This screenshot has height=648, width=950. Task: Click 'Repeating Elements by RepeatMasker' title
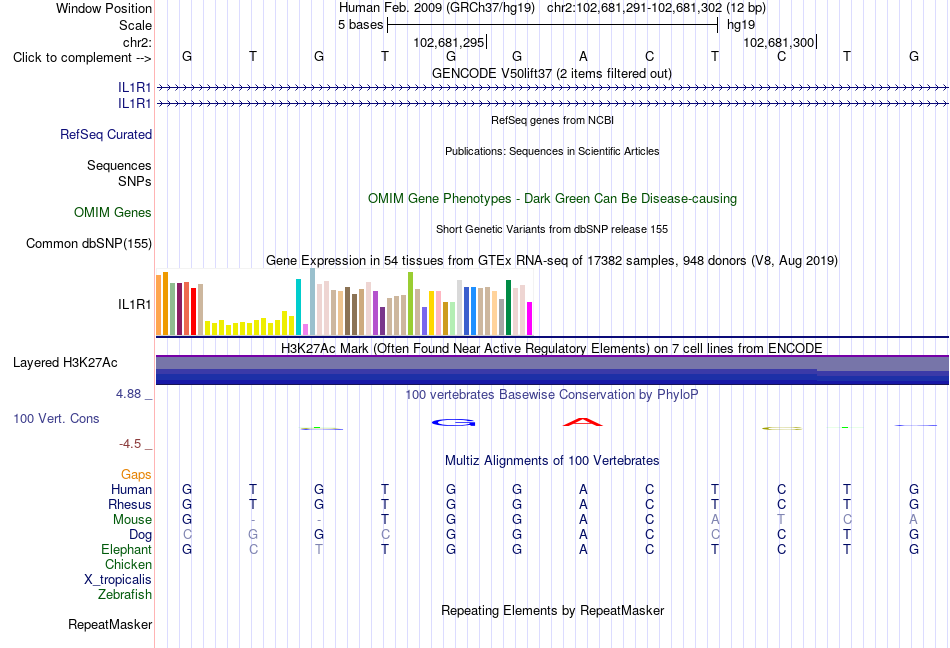(552, 610)
